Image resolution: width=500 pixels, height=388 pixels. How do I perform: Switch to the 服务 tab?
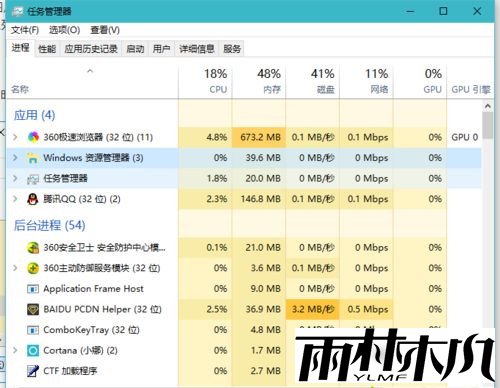232,49
